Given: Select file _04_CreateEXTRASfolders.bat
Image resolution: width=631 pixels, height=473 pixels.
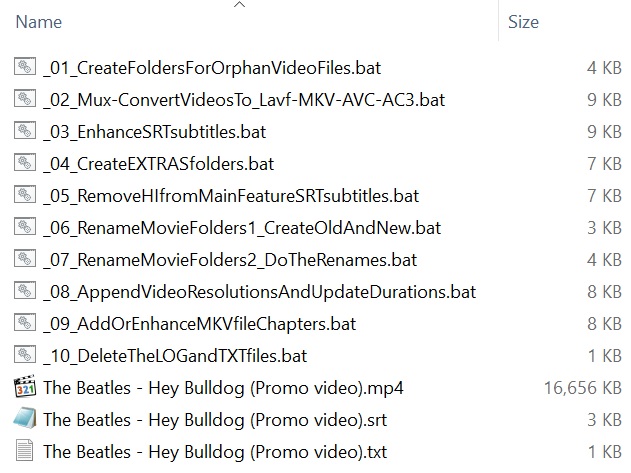Looking at the screenshot, I should point(159,164).
